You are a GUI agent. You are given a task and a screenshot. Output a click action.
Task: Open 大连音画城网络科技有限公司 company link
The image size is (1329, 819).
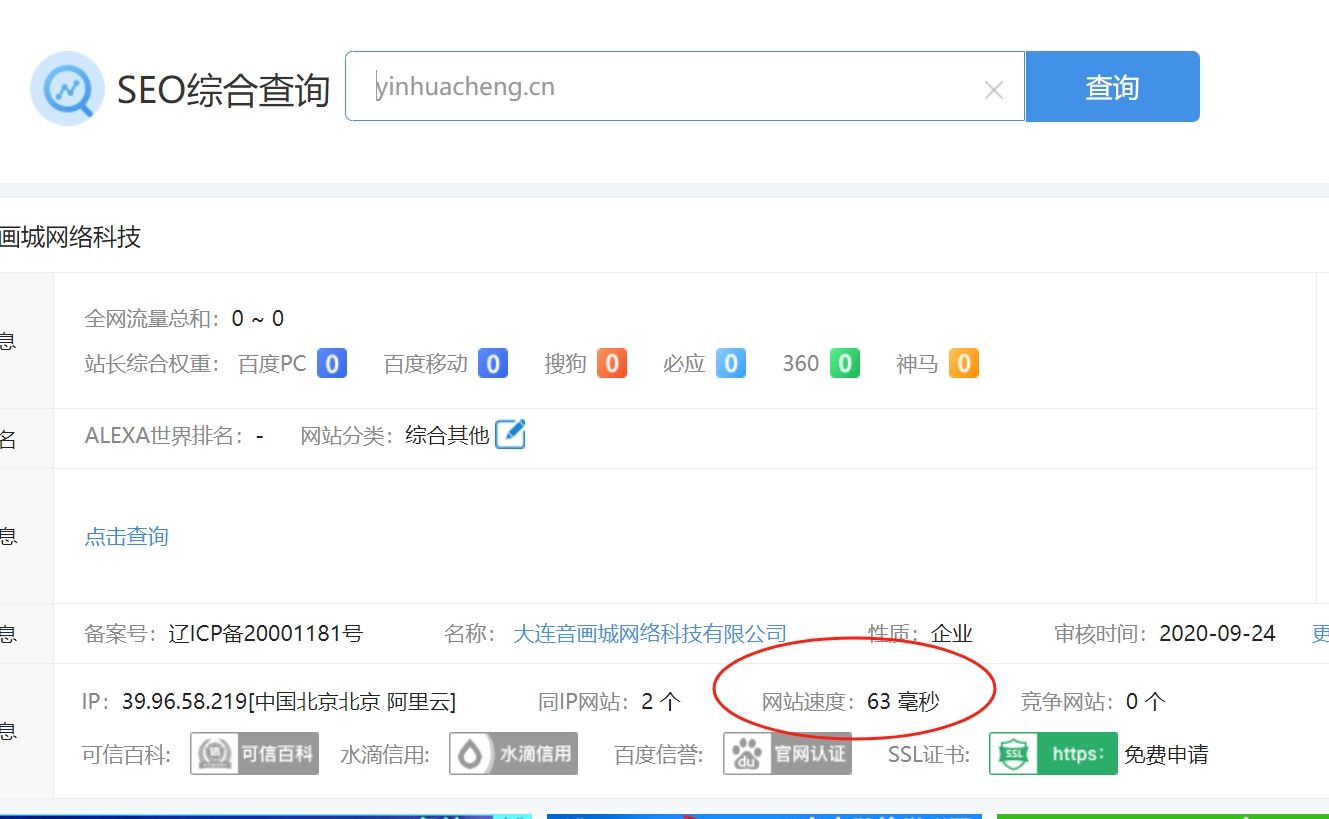pos(649,633)
